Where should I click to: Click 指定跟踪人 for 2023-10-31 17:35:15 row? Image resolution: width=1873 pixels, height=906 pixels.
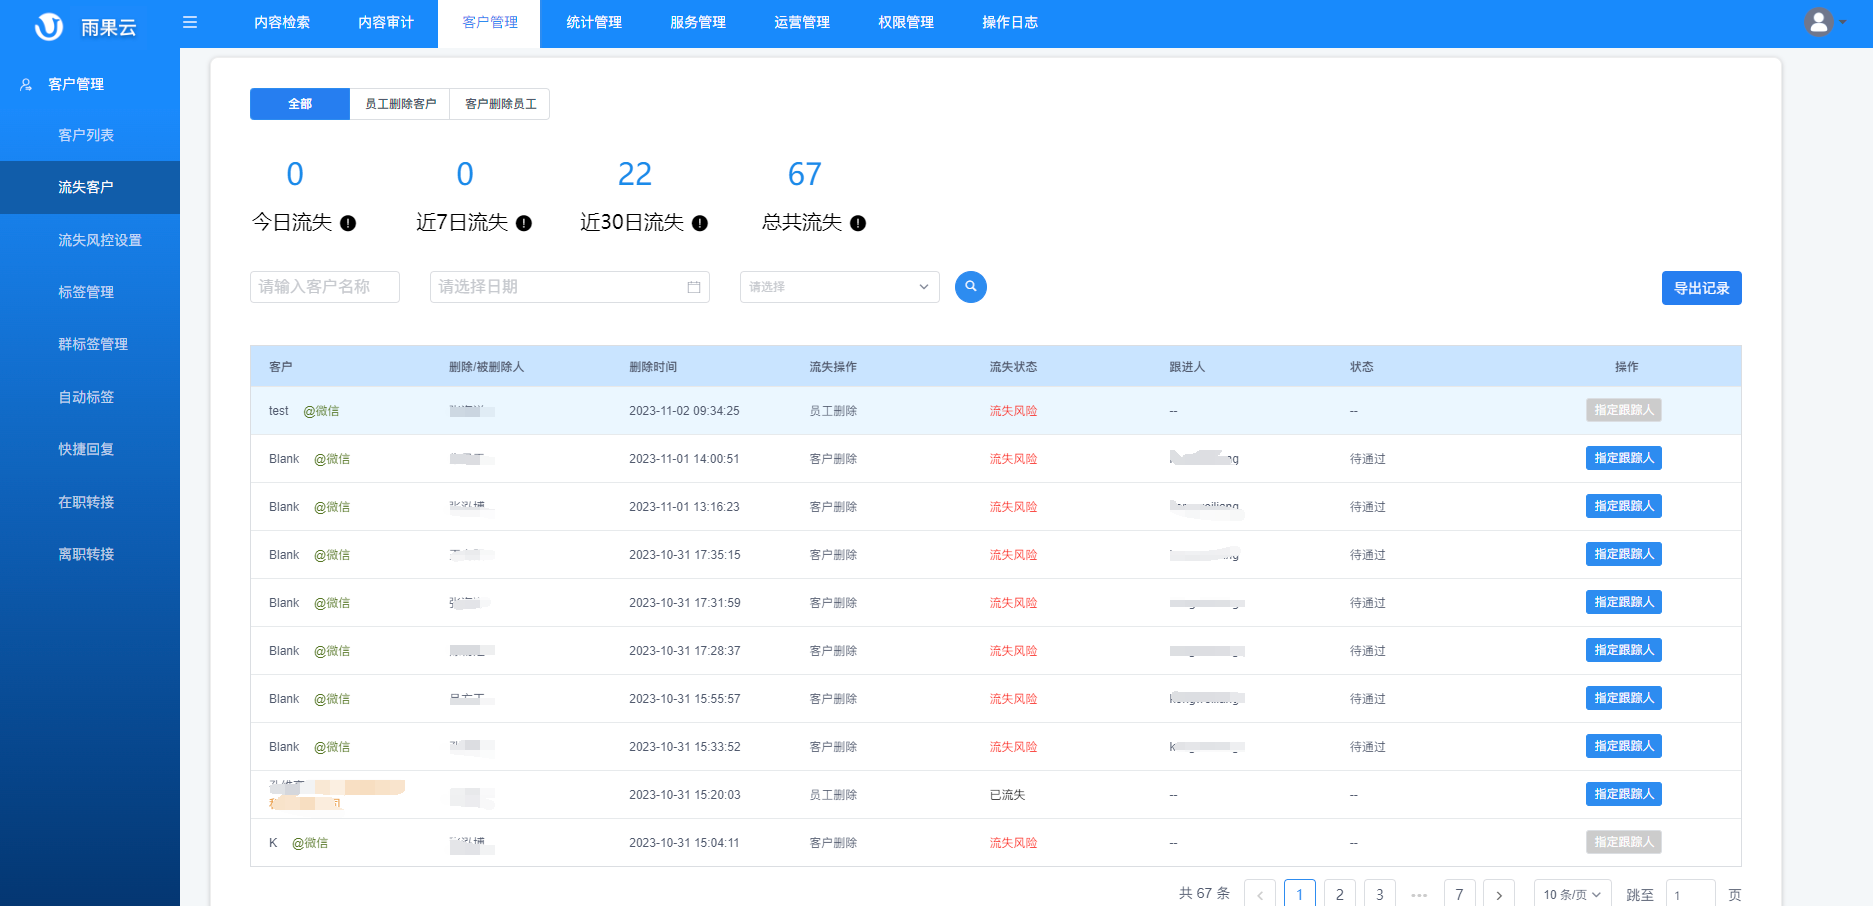pos(1624,554)
